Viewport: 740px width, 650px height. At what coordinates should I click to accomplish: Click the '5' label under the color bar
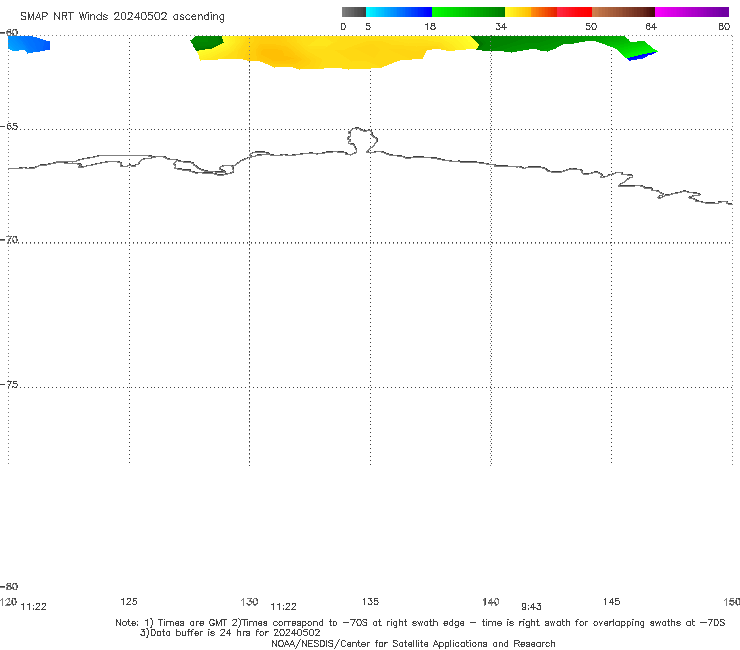[x=368, y=26]
